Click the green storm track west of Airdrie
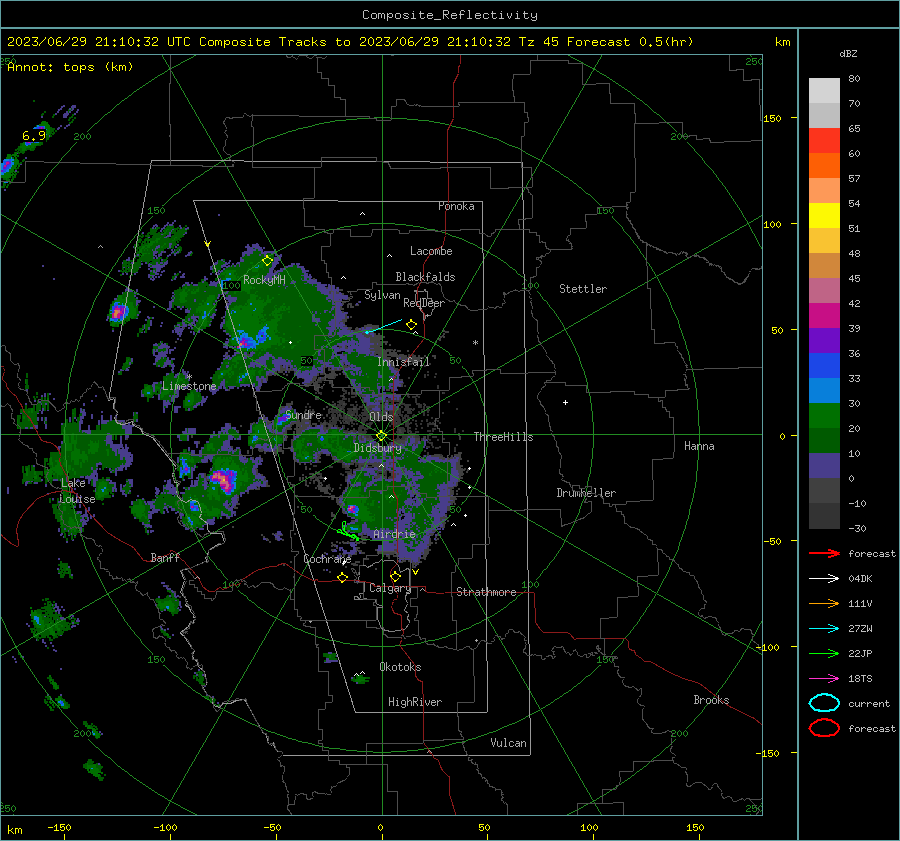 348,532
